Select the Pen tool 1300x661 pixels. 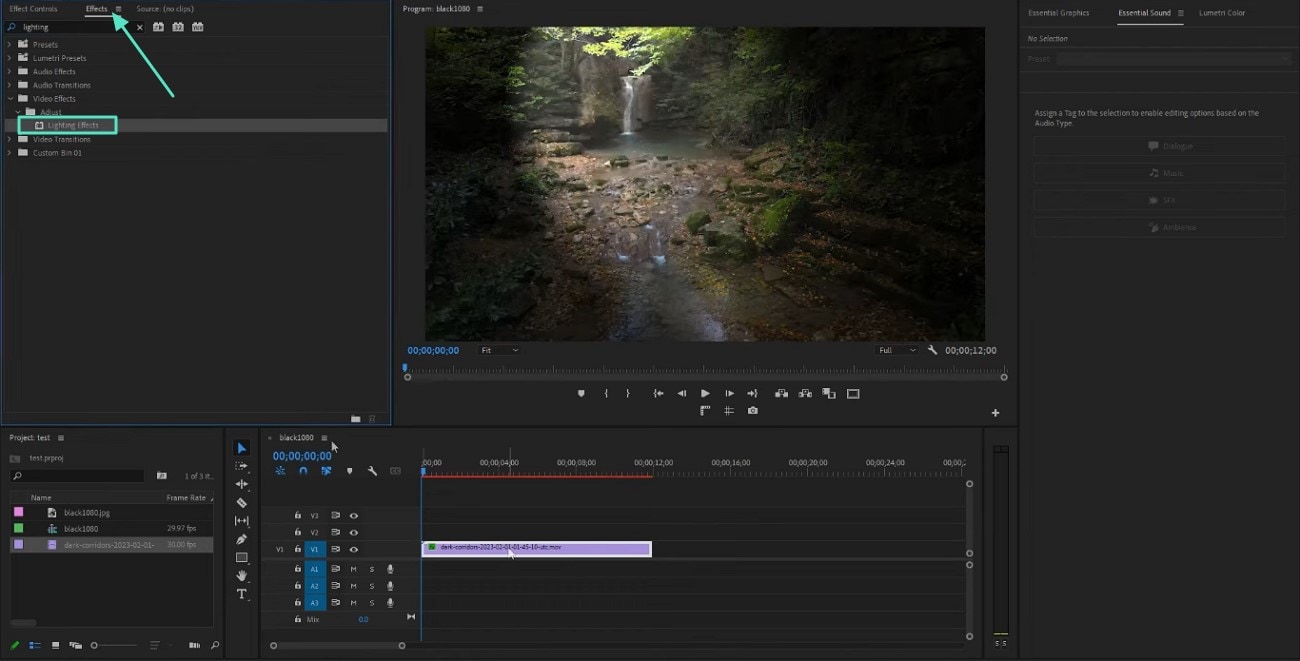click(x=241, y=539)
